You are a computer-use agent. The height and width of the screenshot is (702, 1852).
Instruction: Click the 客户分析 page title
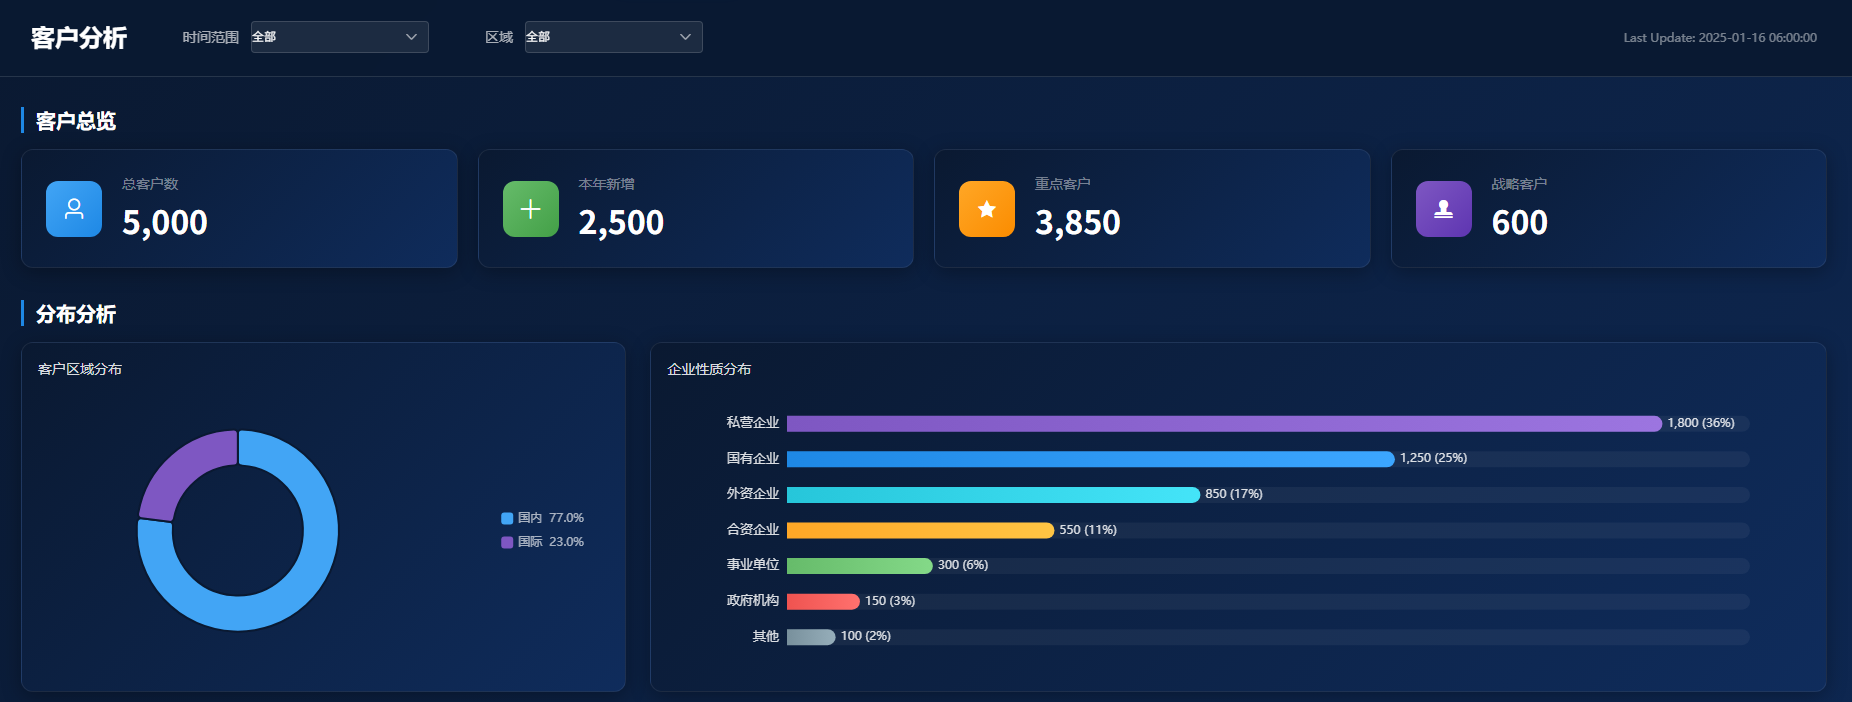[79, 38]
